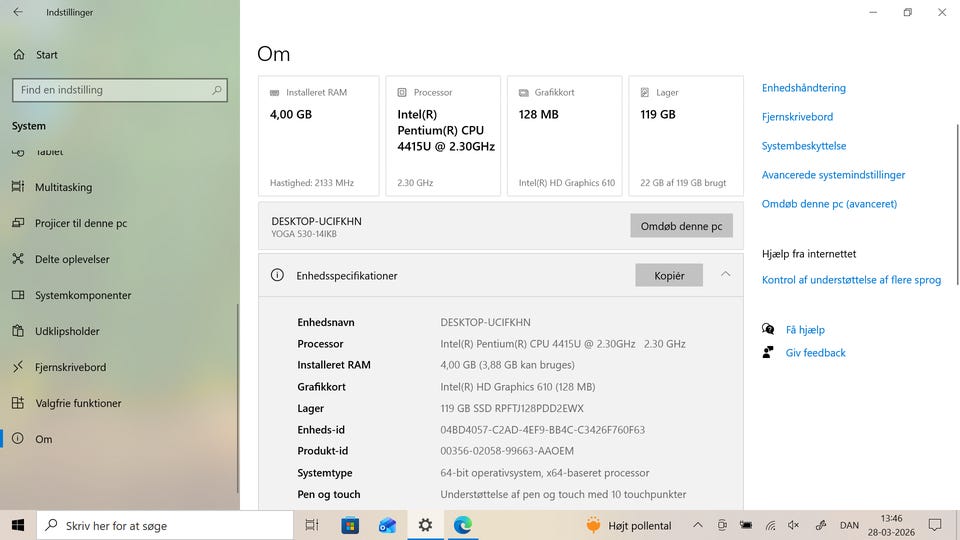
Task: Open Task View from the taskbar
Action: click(312, 525)
